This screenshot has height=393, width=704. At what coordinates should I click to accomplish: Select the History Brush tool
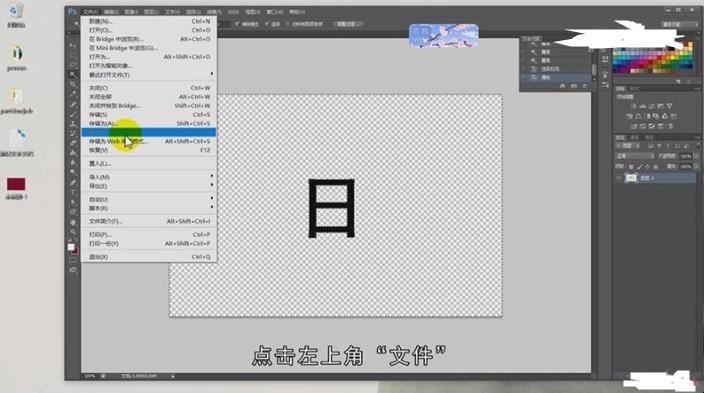(73, 133)
